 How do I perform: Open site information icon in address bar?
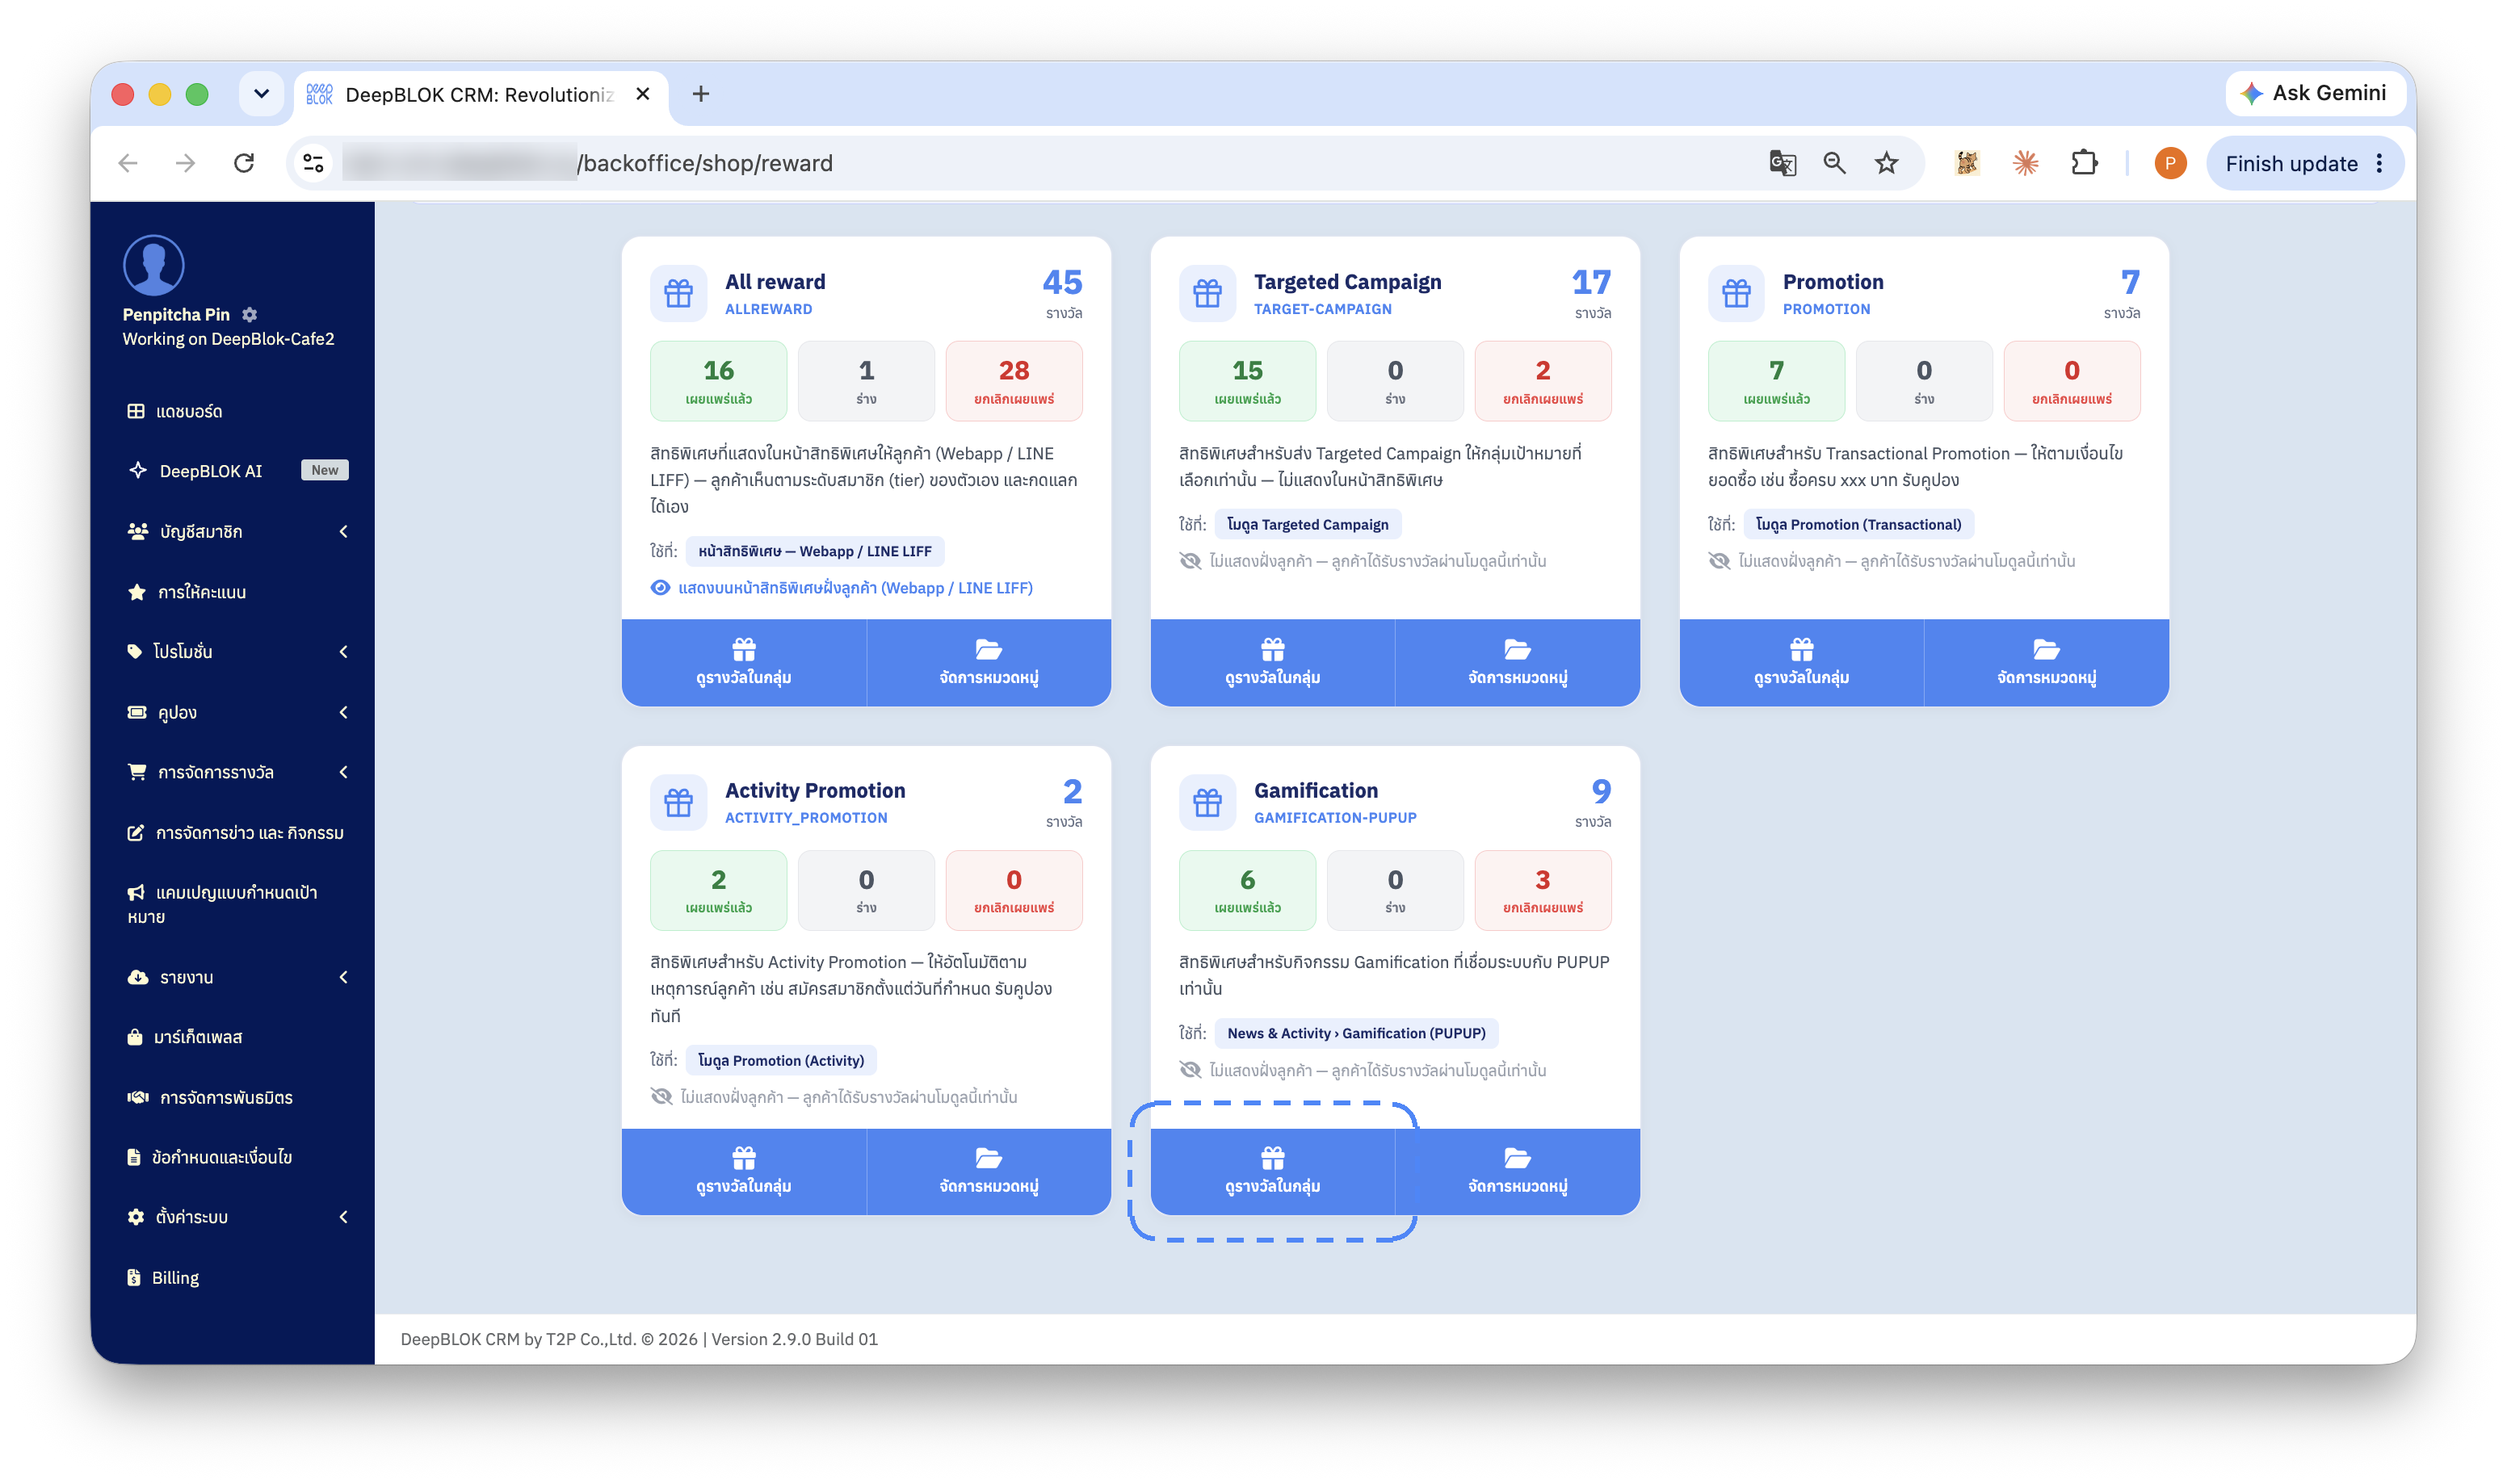tap(313, 163)
